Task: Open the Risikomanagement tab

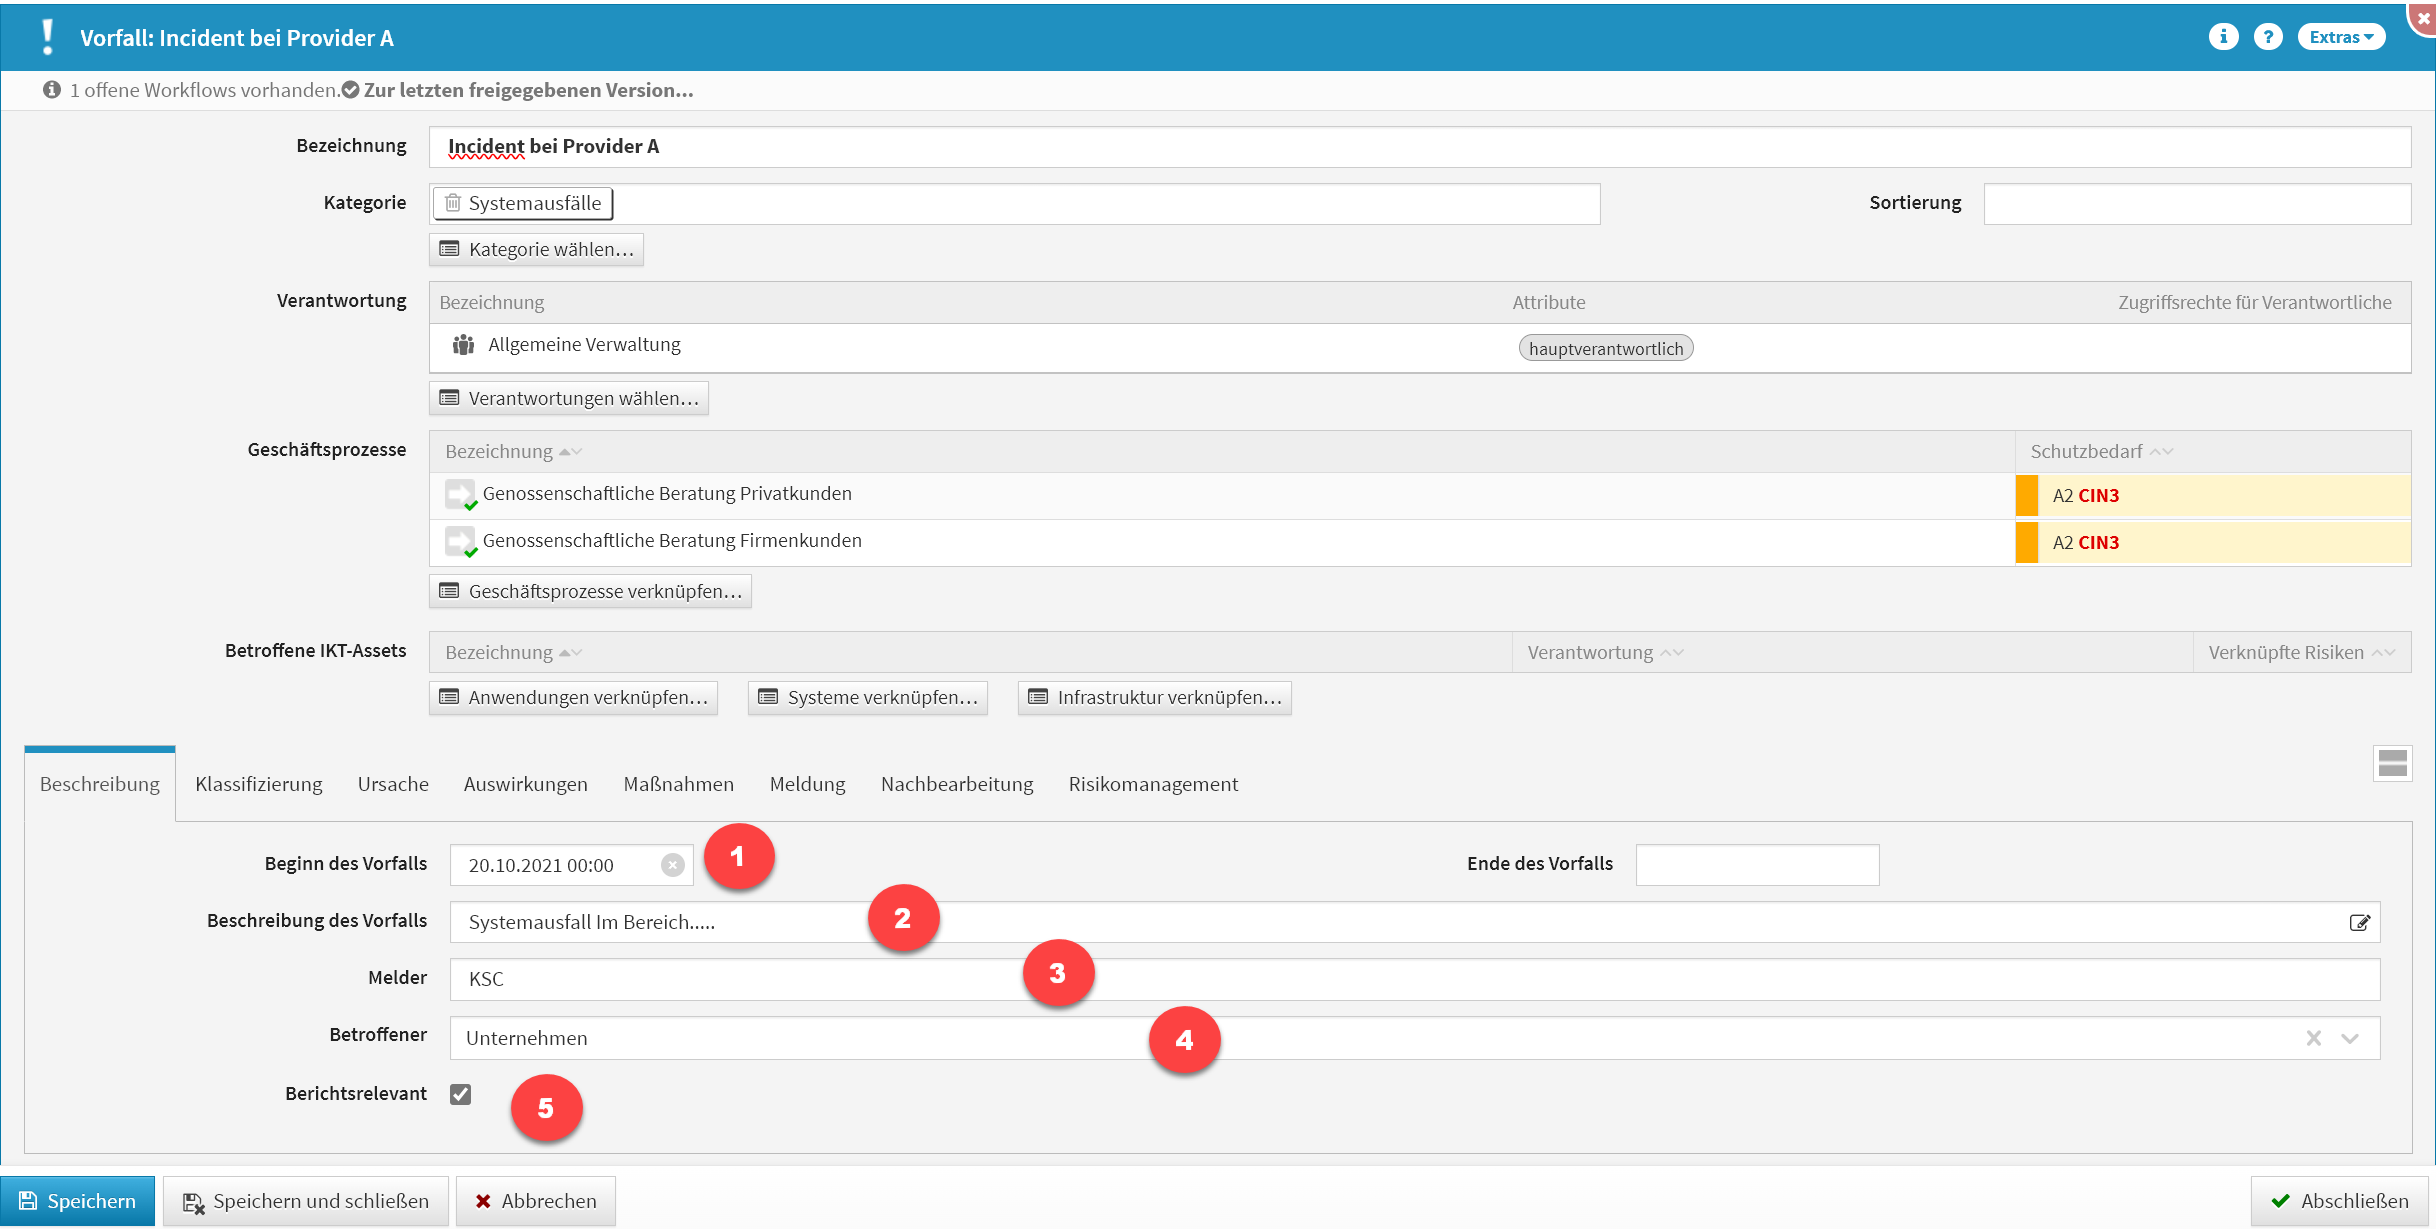Action: [x=1152, y=784]
